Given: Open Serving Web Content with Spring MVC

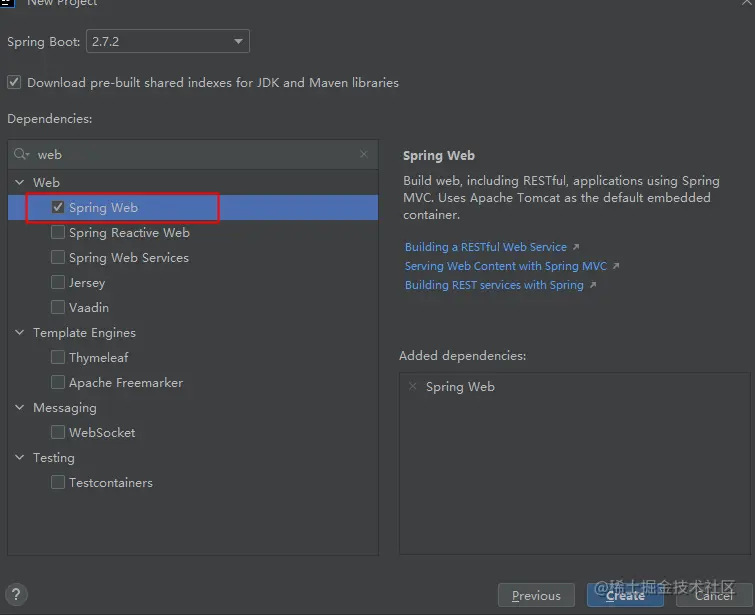Looking at the screenshot, I should 506,266.
